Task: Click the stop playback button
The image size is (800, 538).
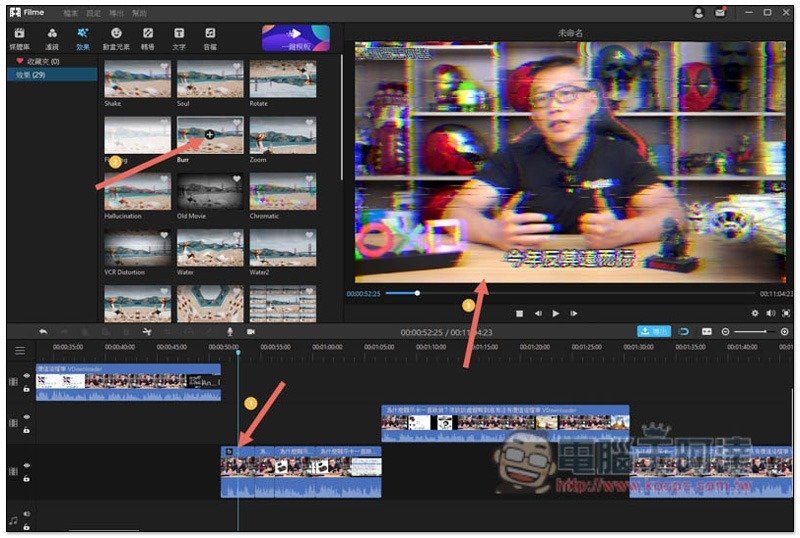Action: (x=519, y=313)
